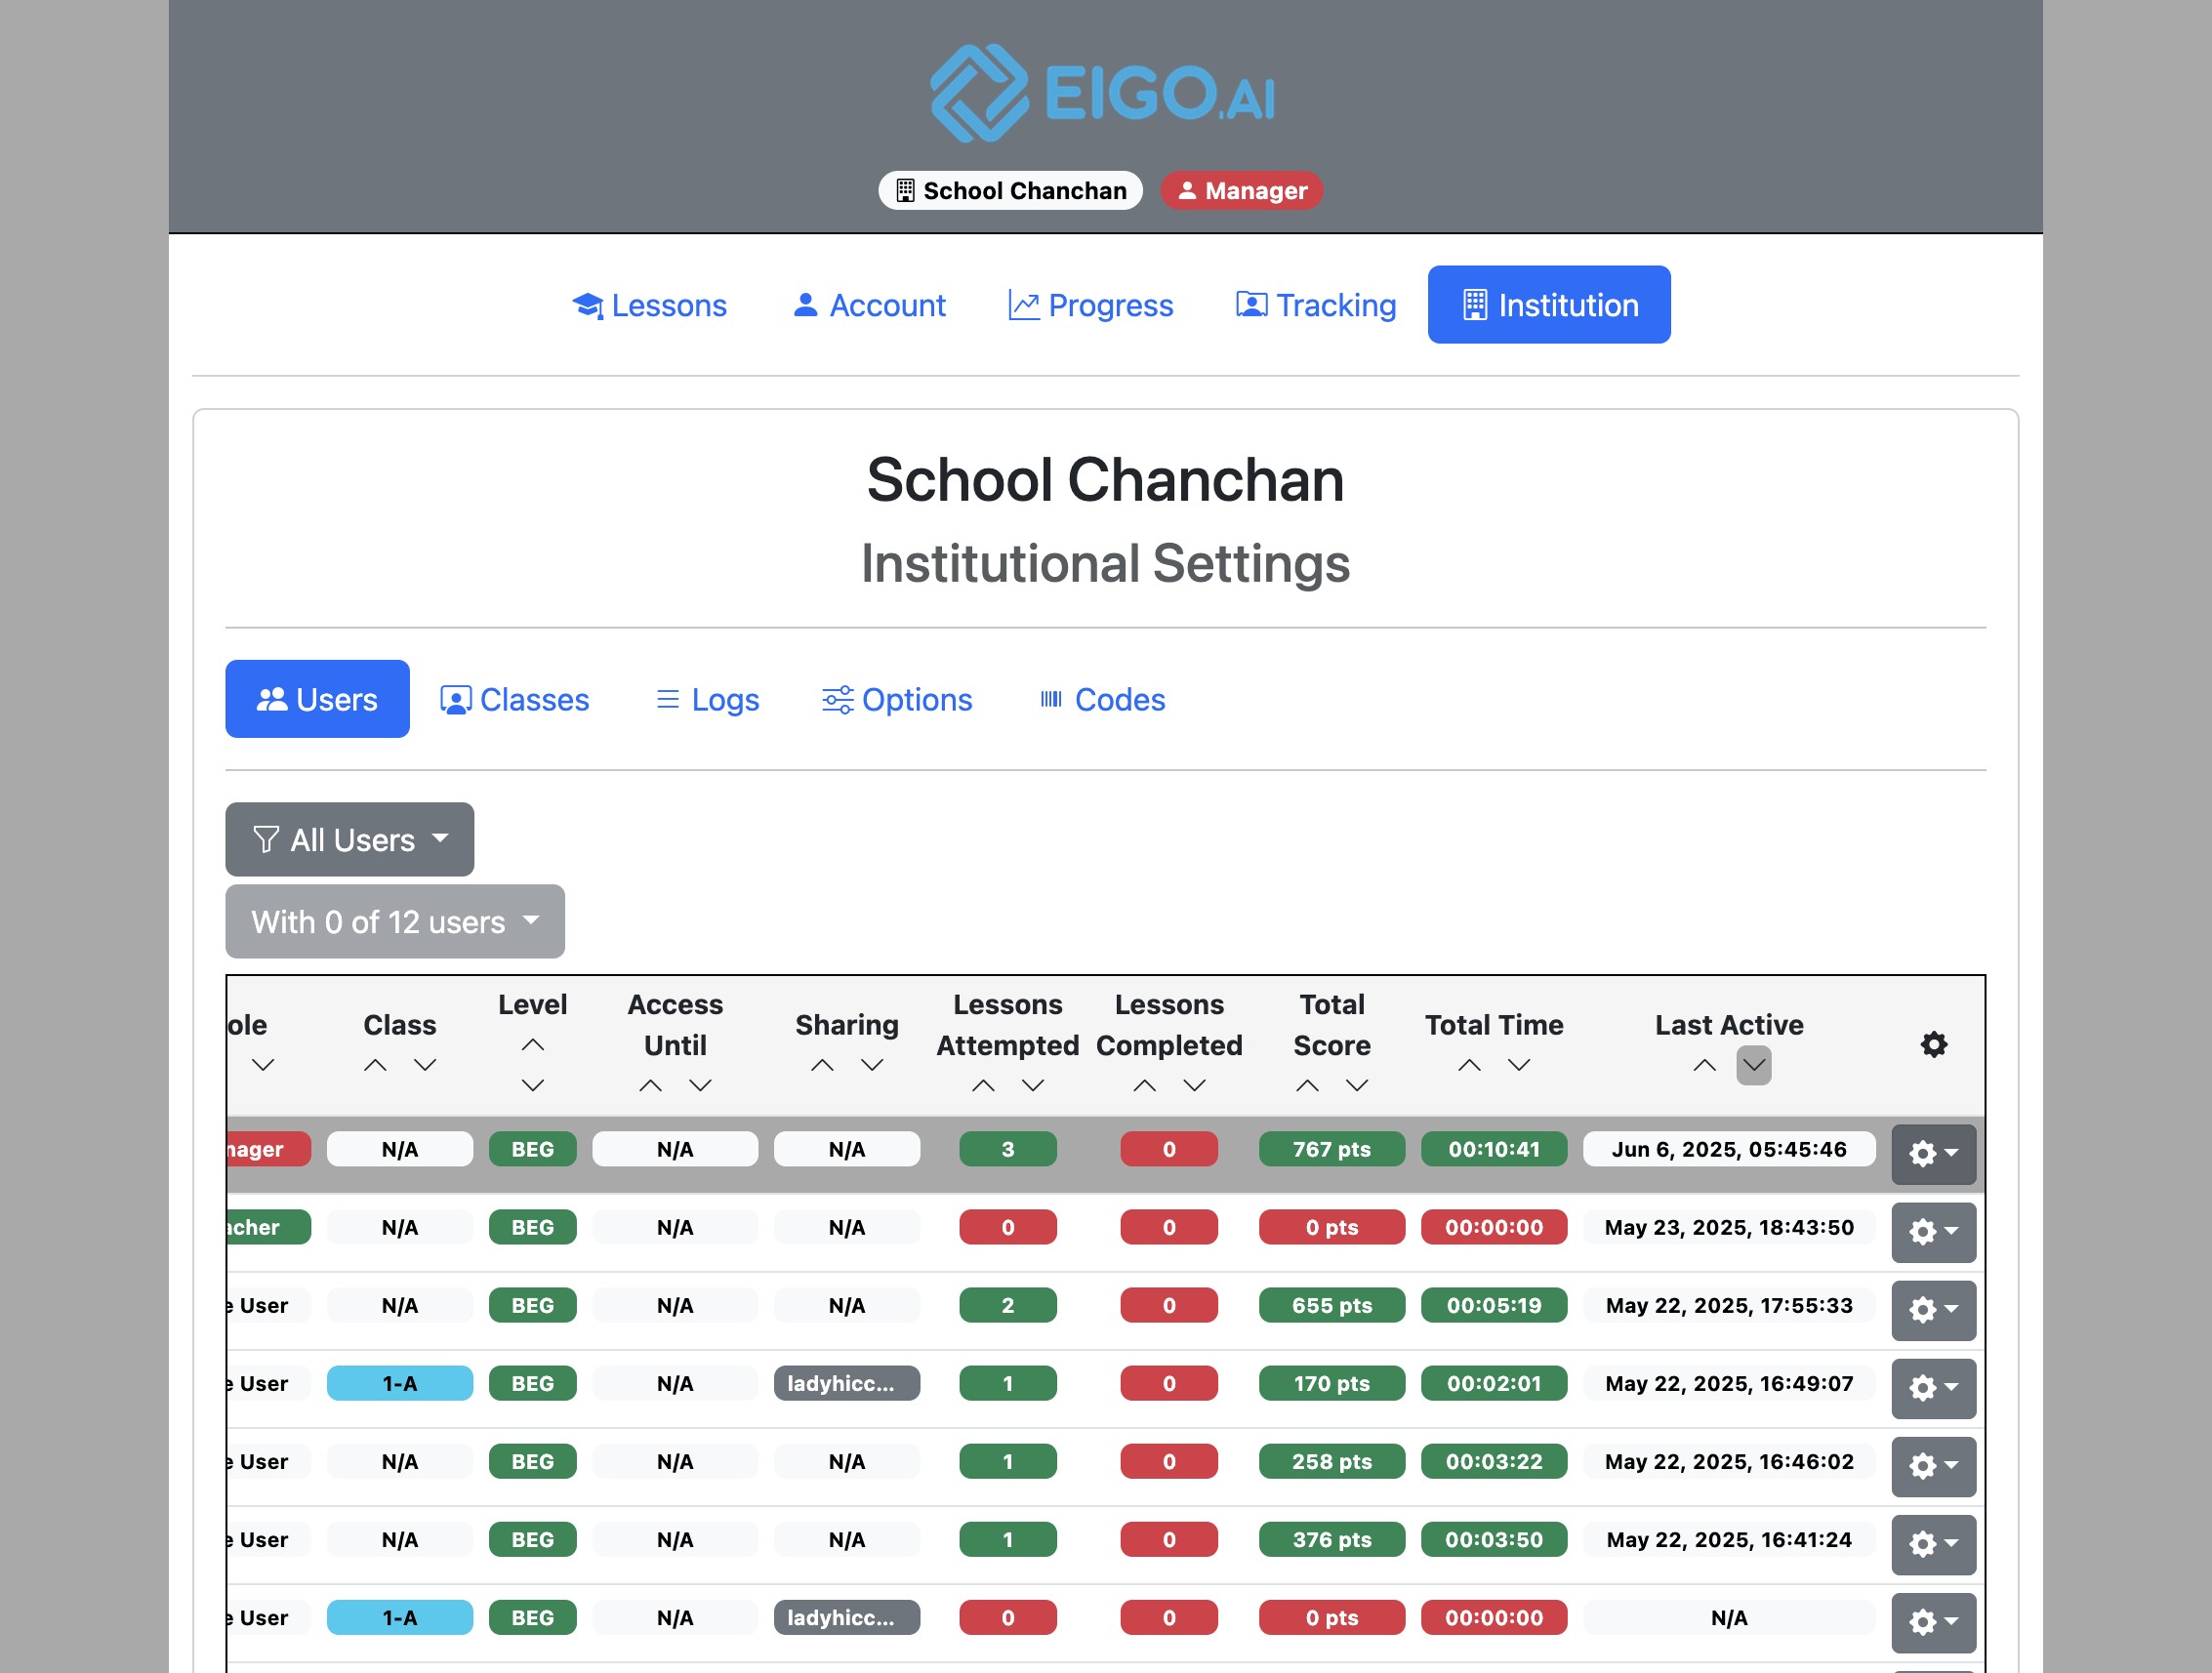Sort Sharing column descending
2212x1673 pixels.
click(873, 1065)
